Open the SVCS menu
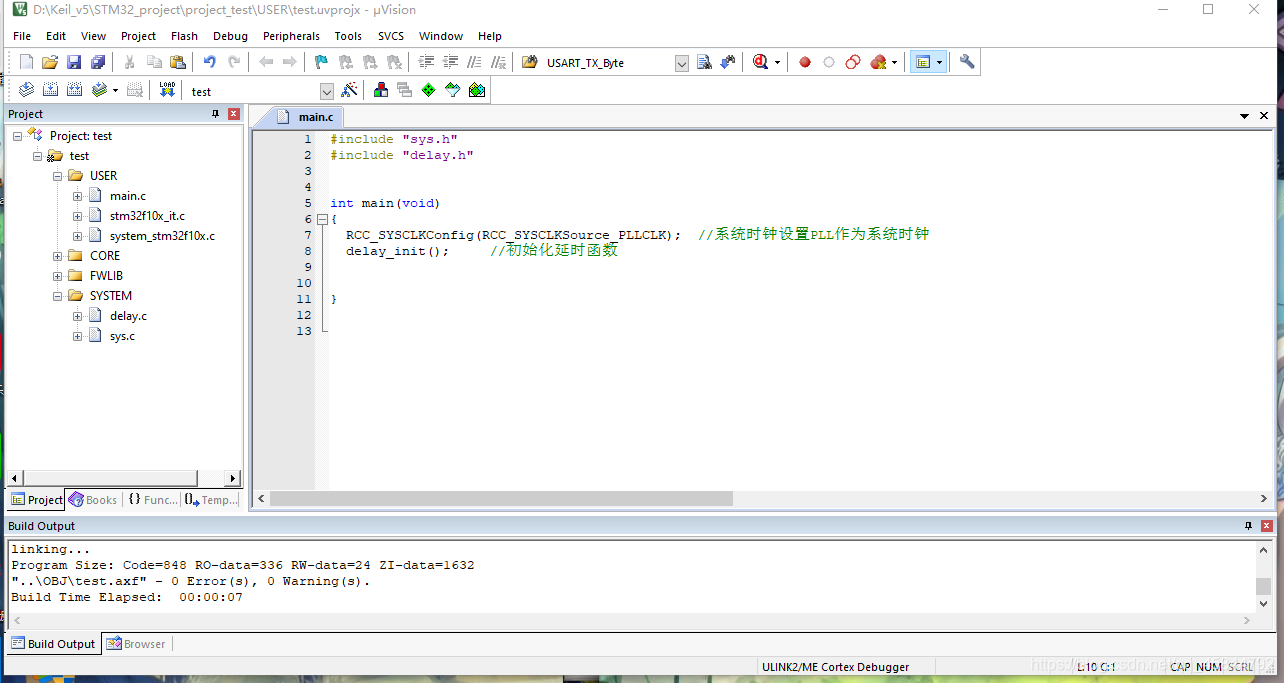Screen dimensions: 1284x683 tap(391, 36)
